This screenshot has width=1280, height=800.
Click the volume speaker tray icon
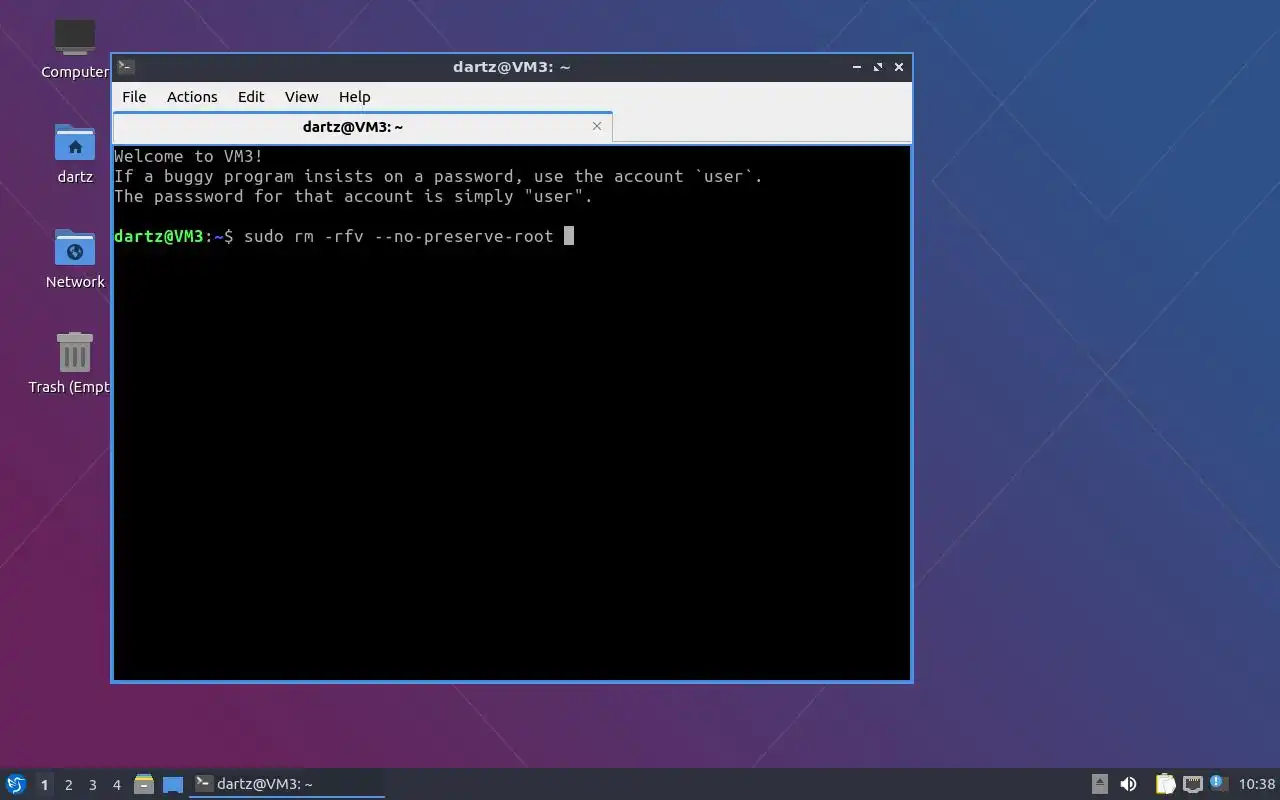[x=1128, y=784]
